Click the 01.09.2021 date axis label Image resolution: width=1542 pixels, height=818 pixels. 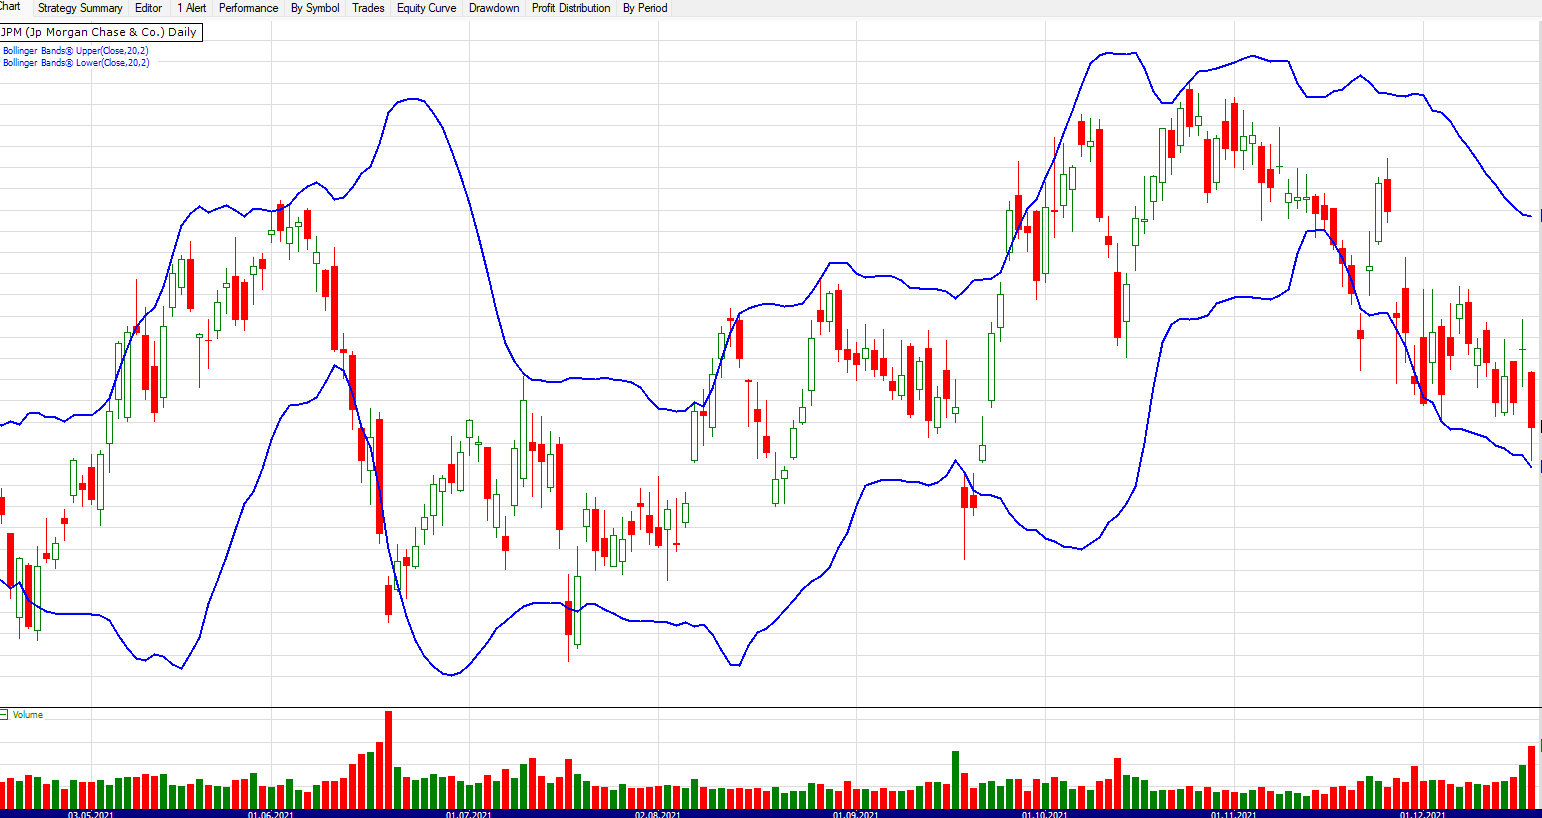pos(856,814)
